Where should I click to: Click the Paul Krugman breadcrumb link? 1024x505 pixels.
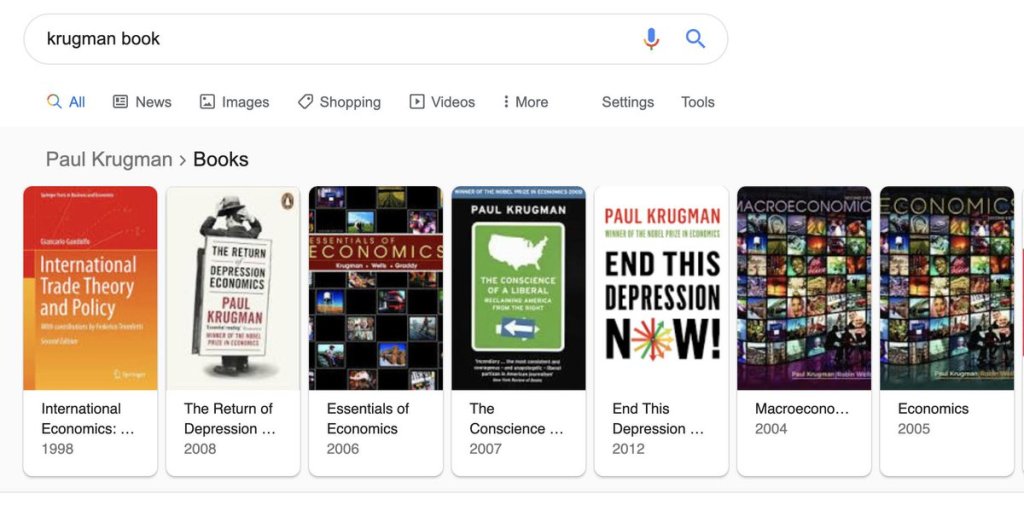[109, 159]
